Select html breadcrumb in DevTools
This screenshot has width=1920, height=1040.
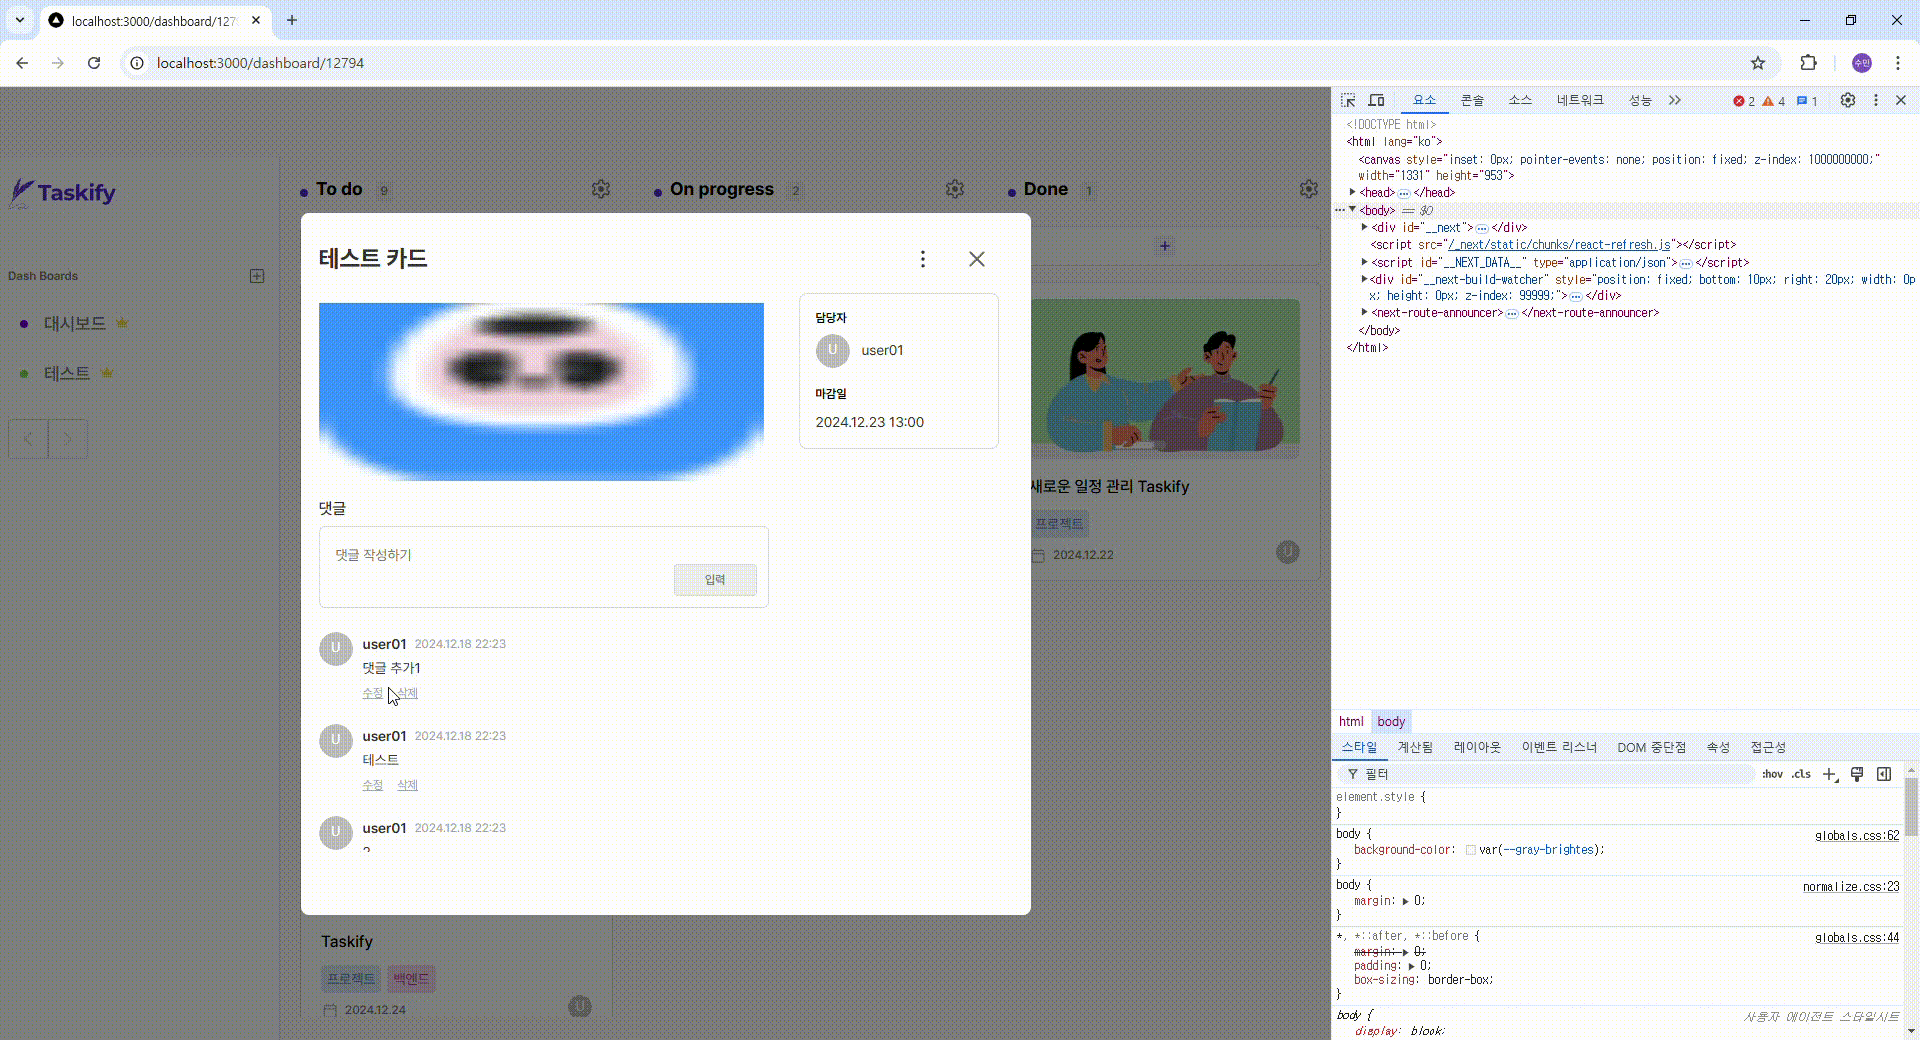(x=1351, y=721)
